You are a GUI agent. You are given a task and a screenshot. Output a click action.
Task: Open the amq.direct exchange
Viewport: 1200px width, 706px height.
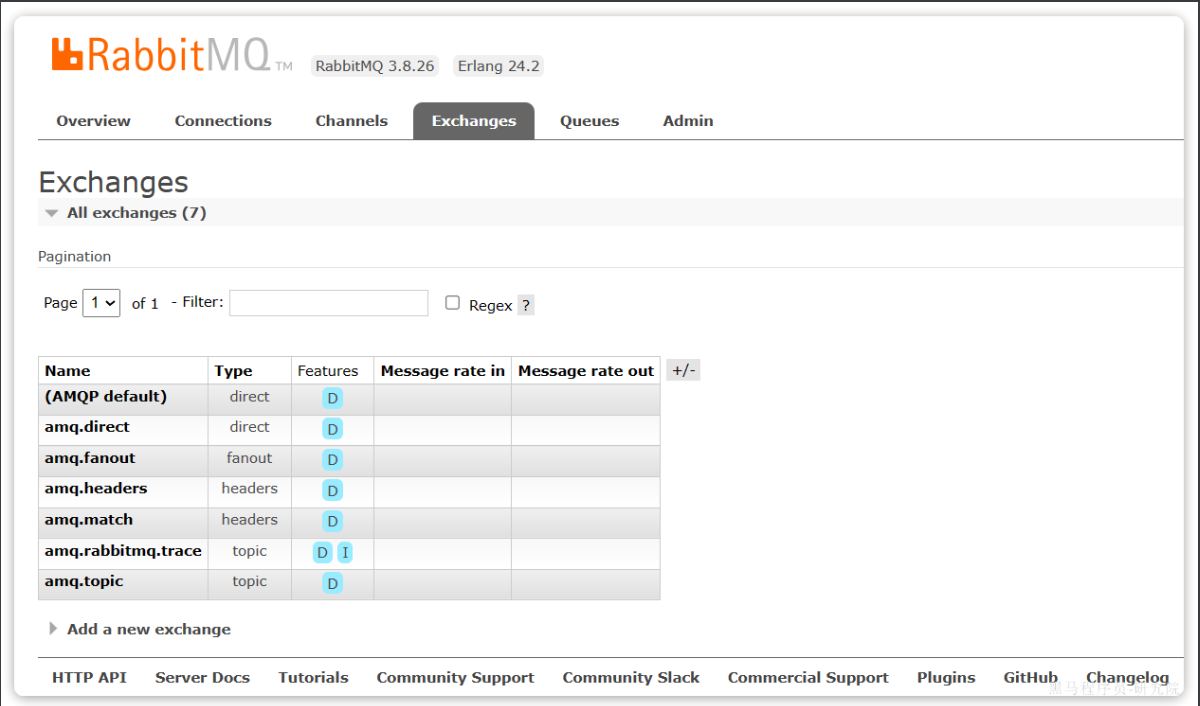click(x=87, y=427)
